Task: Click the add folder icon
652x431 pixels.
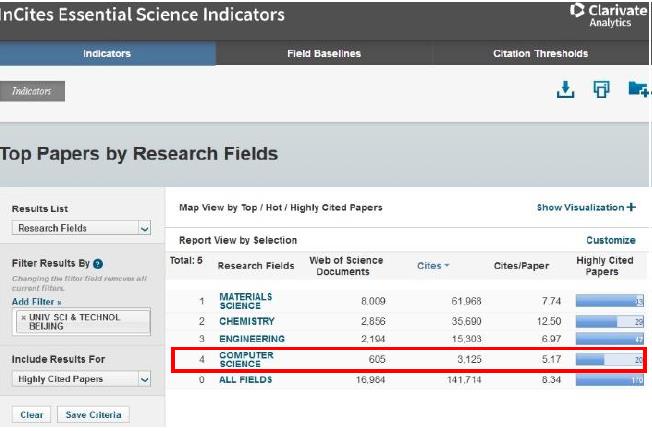Action: point(637,90)
